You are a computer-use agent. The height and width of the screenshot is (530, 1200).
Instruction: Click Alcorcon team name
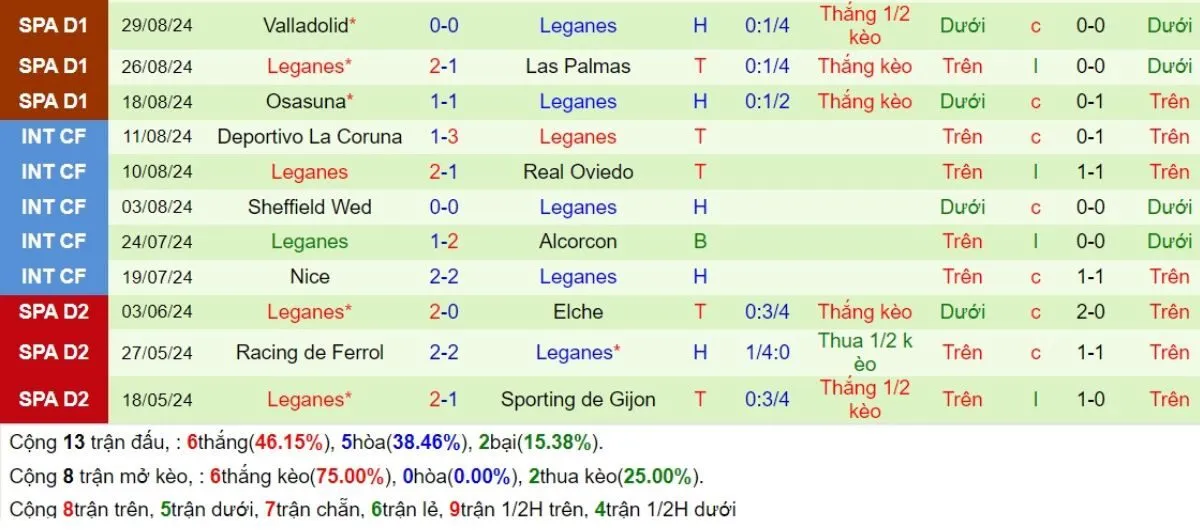(x=577, y=241)
